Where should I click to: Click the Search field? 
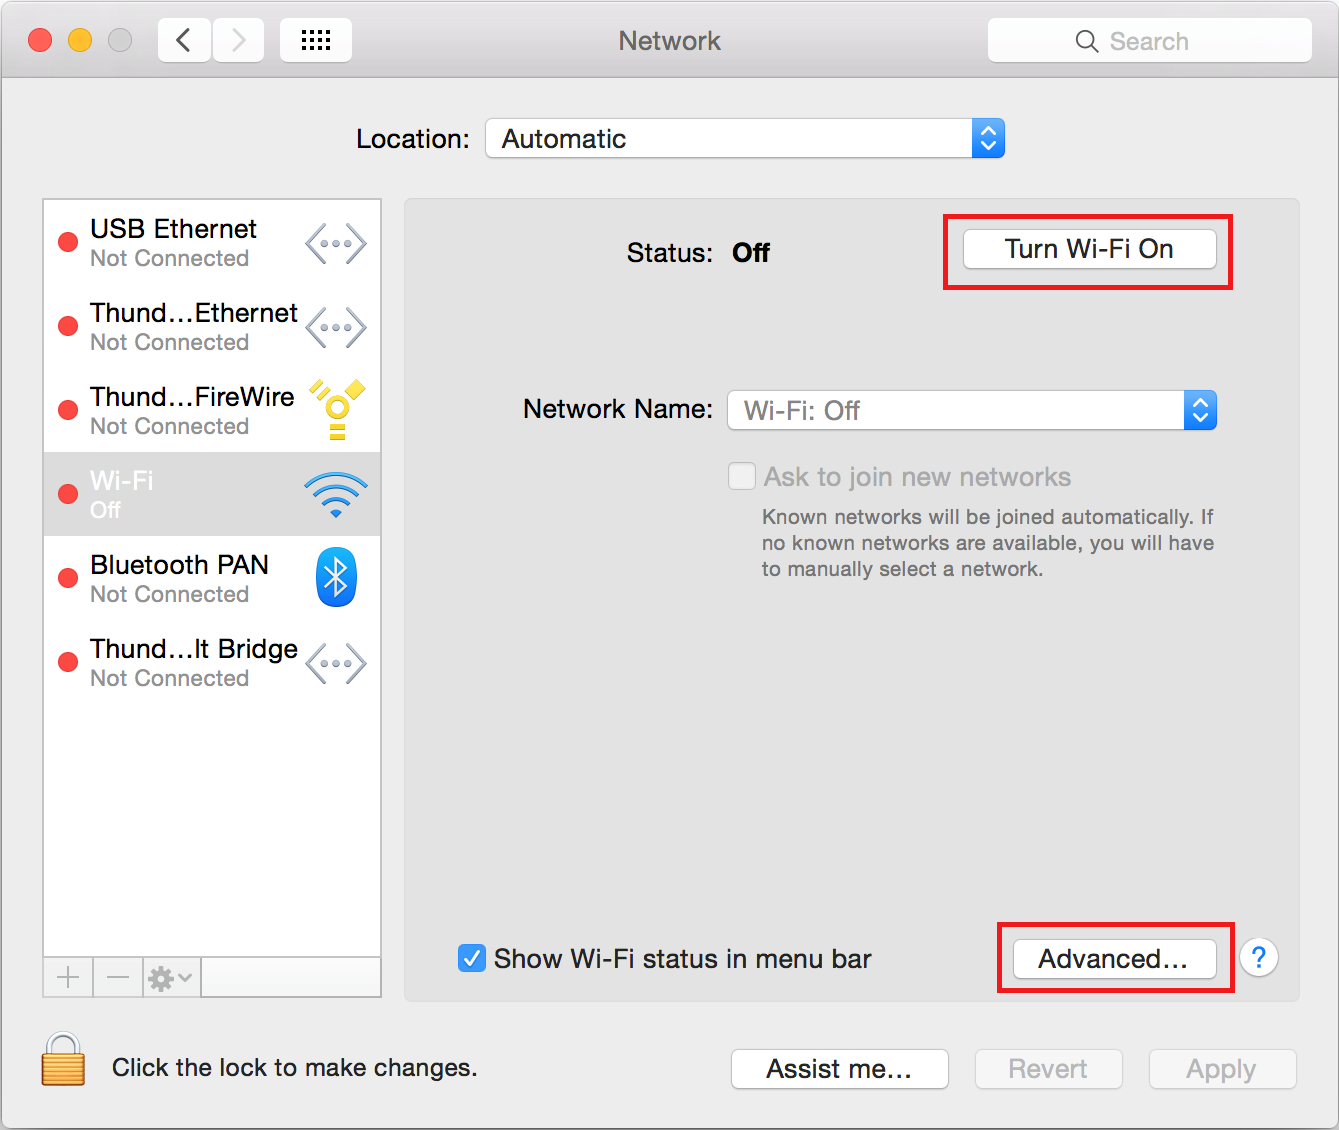(x=1149, y=41)
